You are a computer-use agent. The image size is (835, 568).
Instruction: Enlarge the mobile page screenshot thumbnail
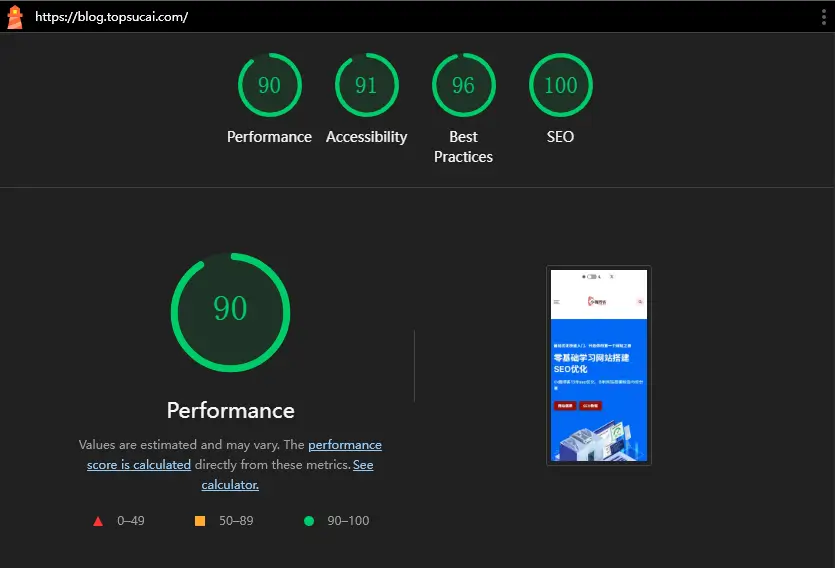click(599, 365)
